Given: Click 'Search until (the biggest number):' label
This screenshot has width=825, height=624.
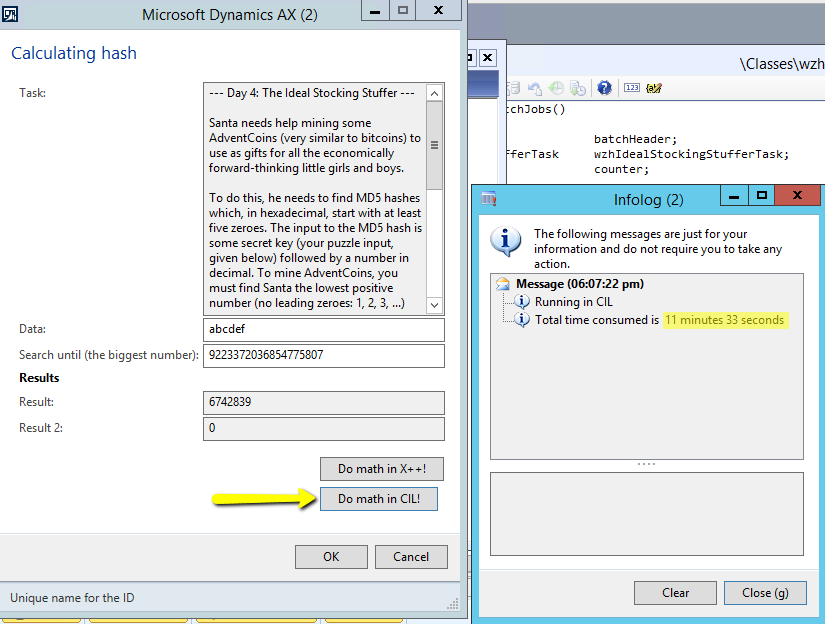Looking at the screenshot, I should point(109,355).
